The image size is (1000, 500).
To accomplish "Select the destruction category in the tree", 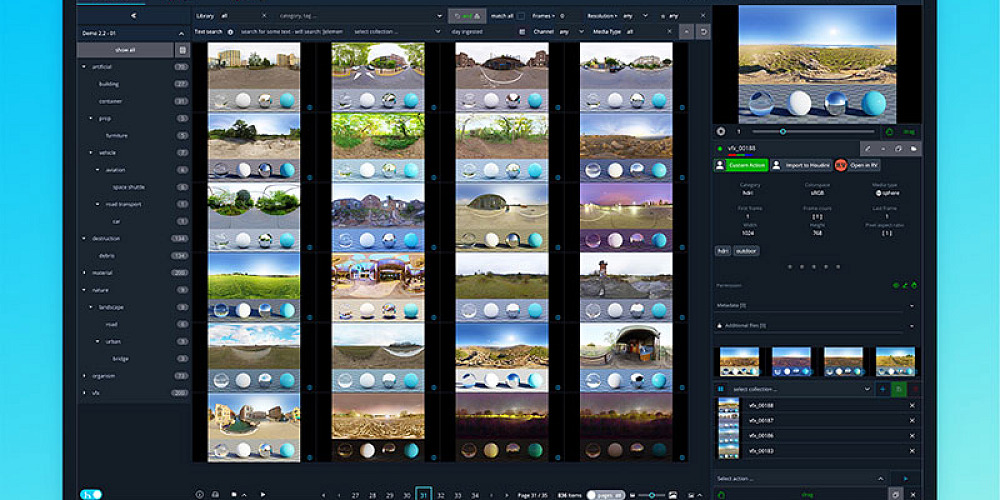I will 107,239.
